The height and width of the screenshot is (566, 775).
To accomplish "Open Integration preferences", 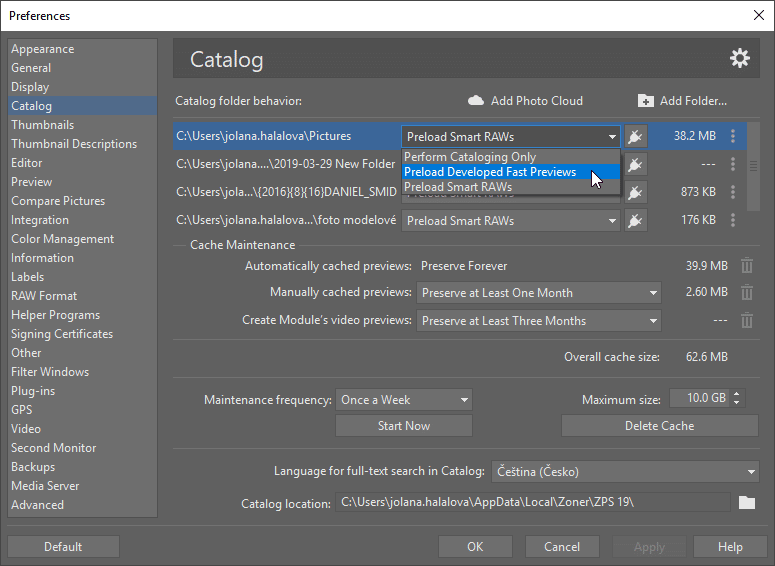I will coord(83,220).
